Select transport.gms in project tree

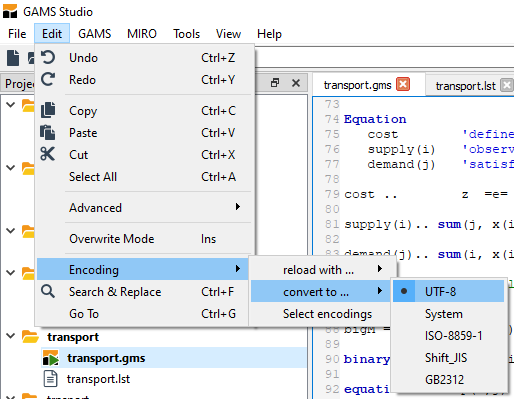pyautogui.click(x=106, y=358)
